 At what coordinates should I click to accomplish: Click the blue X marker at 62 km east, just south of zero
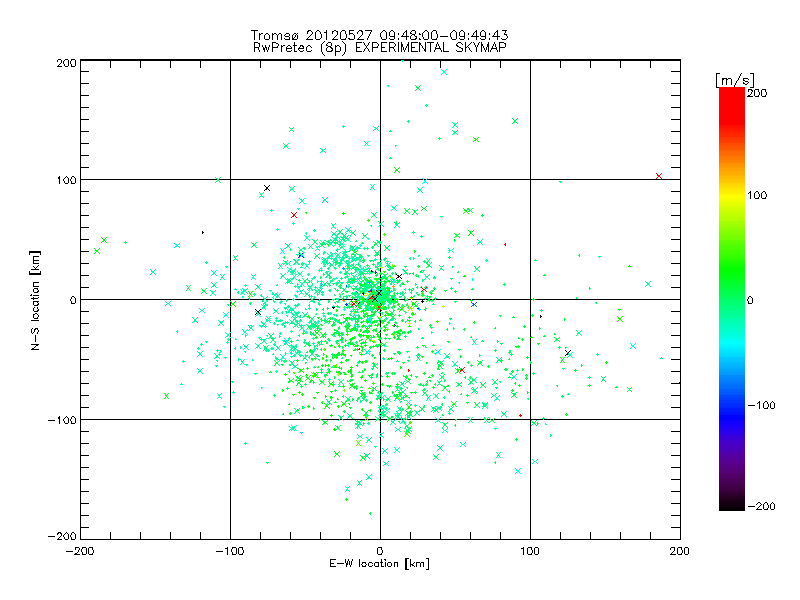tap(474, 304)
